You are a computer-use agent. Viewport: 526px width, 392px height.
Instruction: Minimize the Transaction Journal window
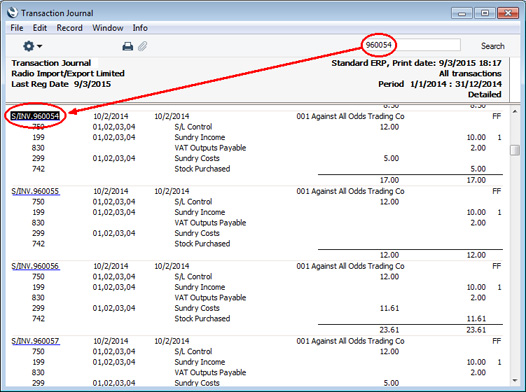click(x=462, y=13)
